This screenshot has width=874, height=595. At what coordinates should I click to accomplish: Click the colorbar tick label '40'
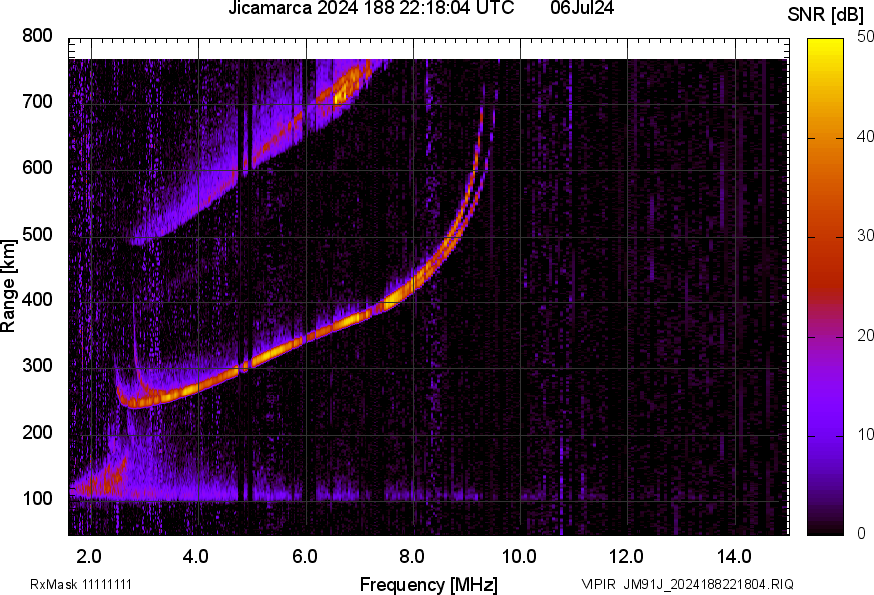pos(865,137)
